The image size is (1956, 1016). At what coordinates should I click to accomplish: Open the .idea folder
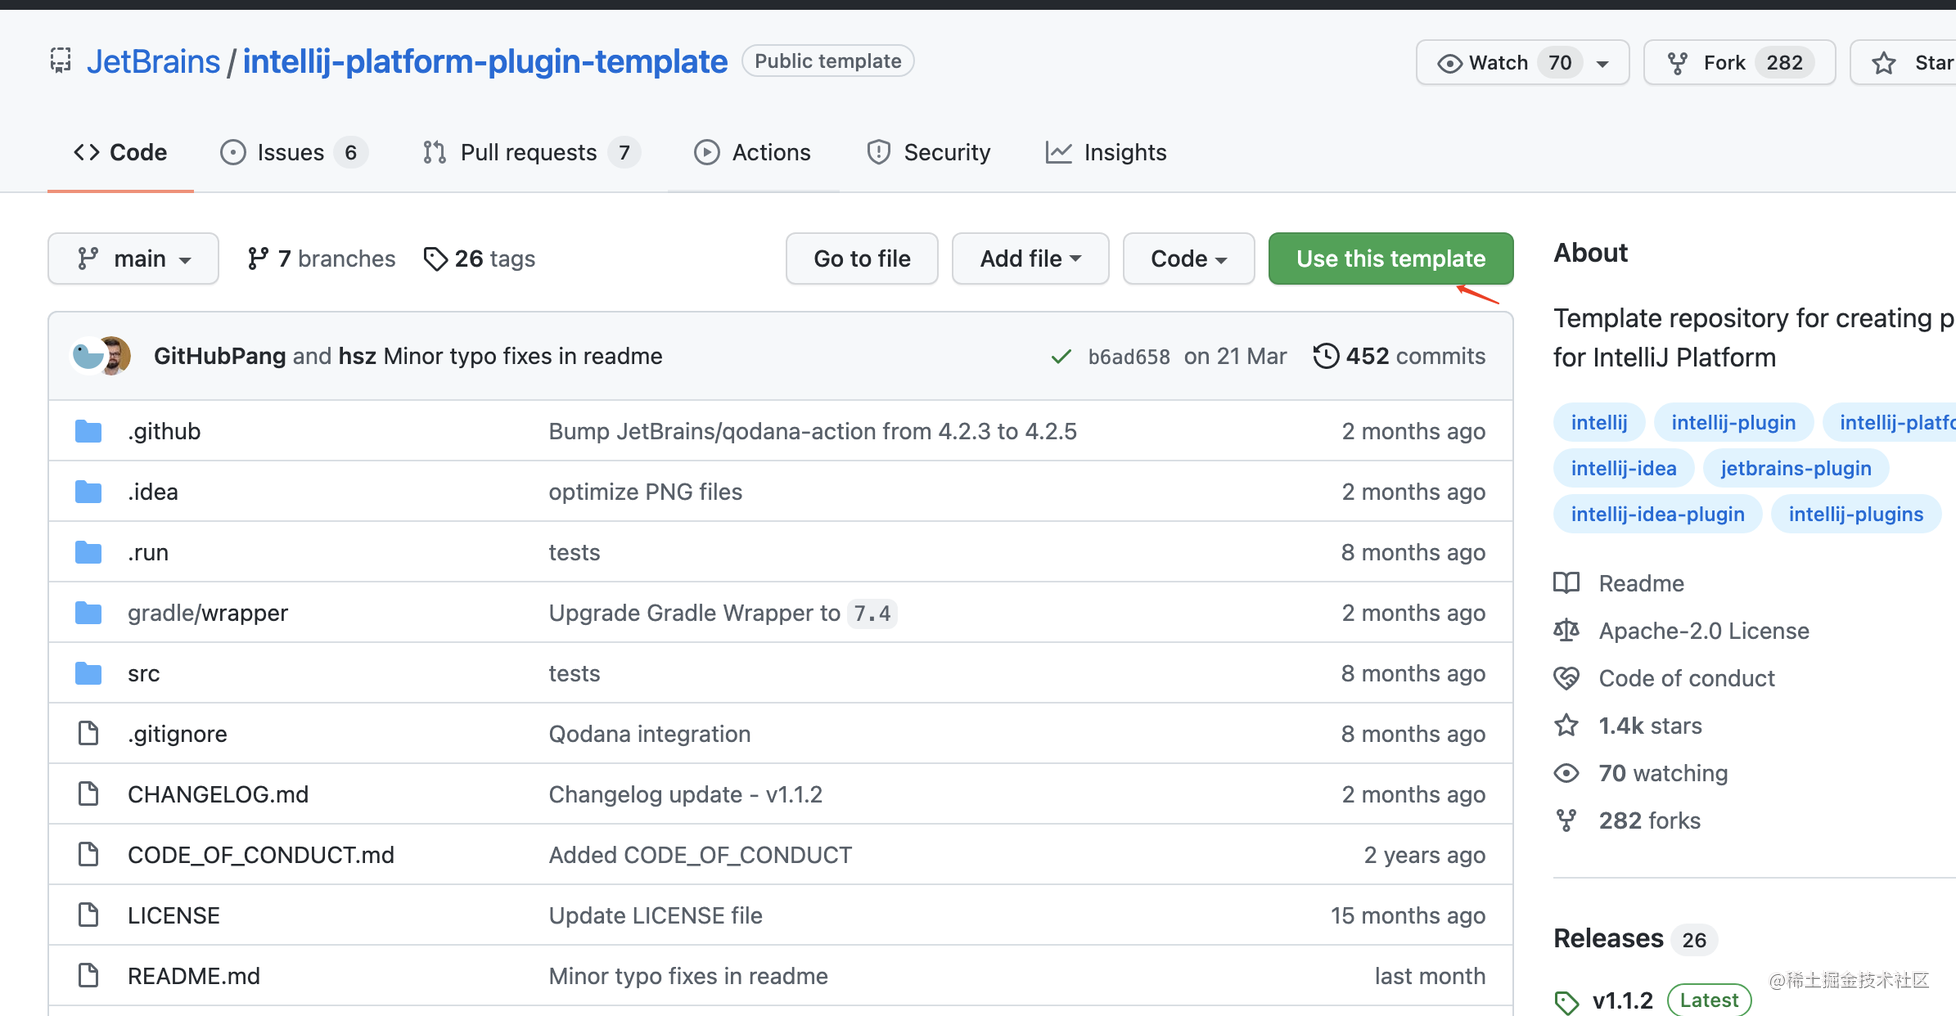click(x=153, y=492)
